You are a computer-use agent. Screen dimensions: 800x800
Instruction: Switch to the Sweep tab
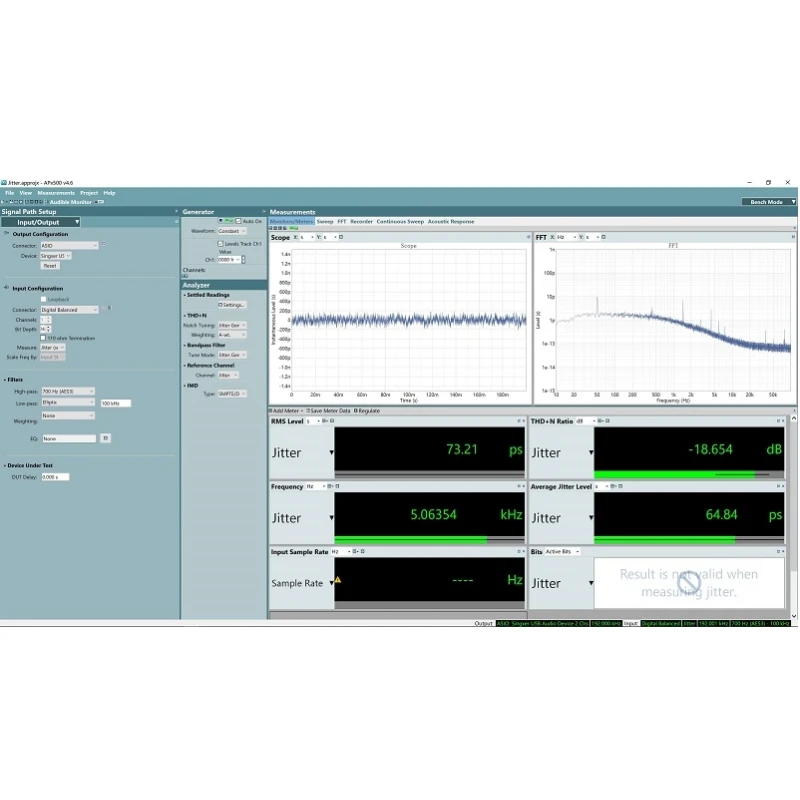pyautogui.click(x=323, y=221)
